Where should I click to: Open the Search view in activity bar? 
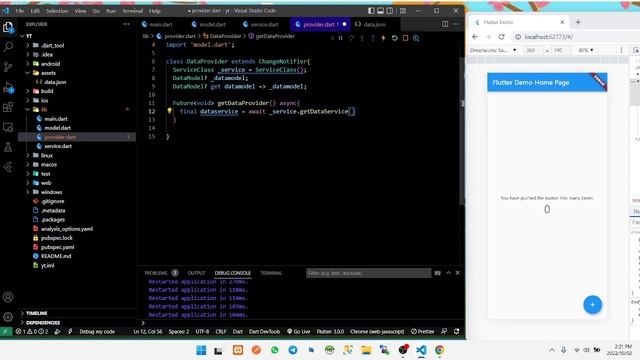click(8, 46)
